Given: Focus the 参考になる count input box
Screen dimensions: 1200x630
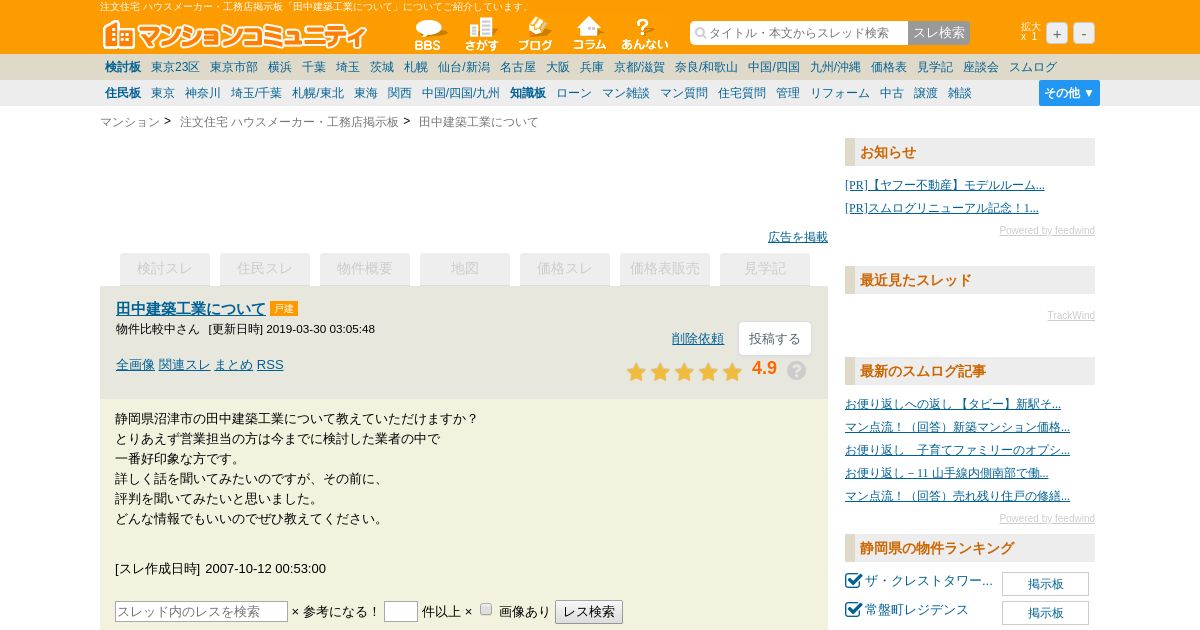Looking at the screenshot, I should point(401,612).
